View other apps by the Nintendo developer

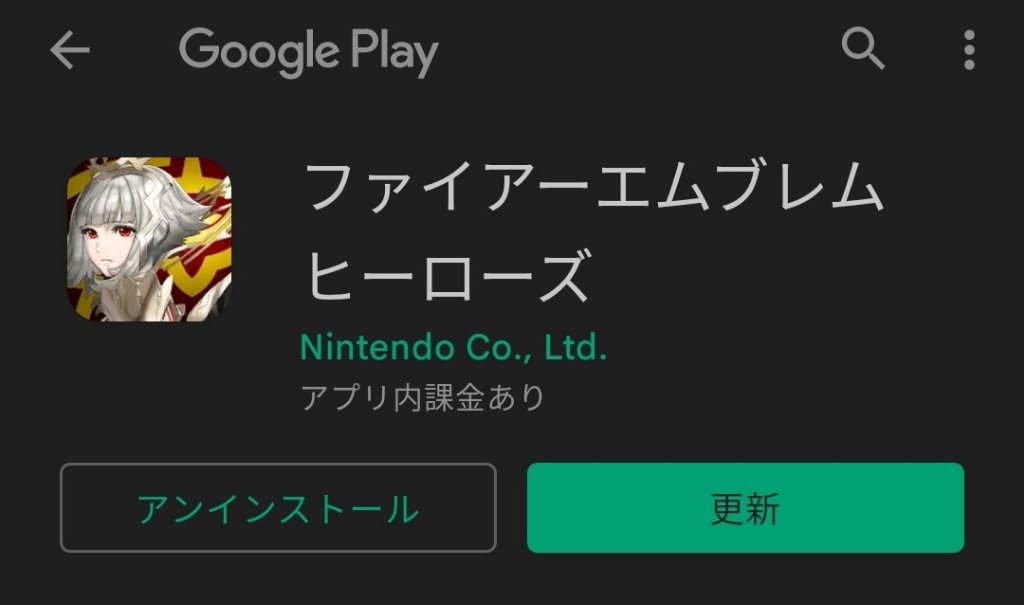[453, 347]
